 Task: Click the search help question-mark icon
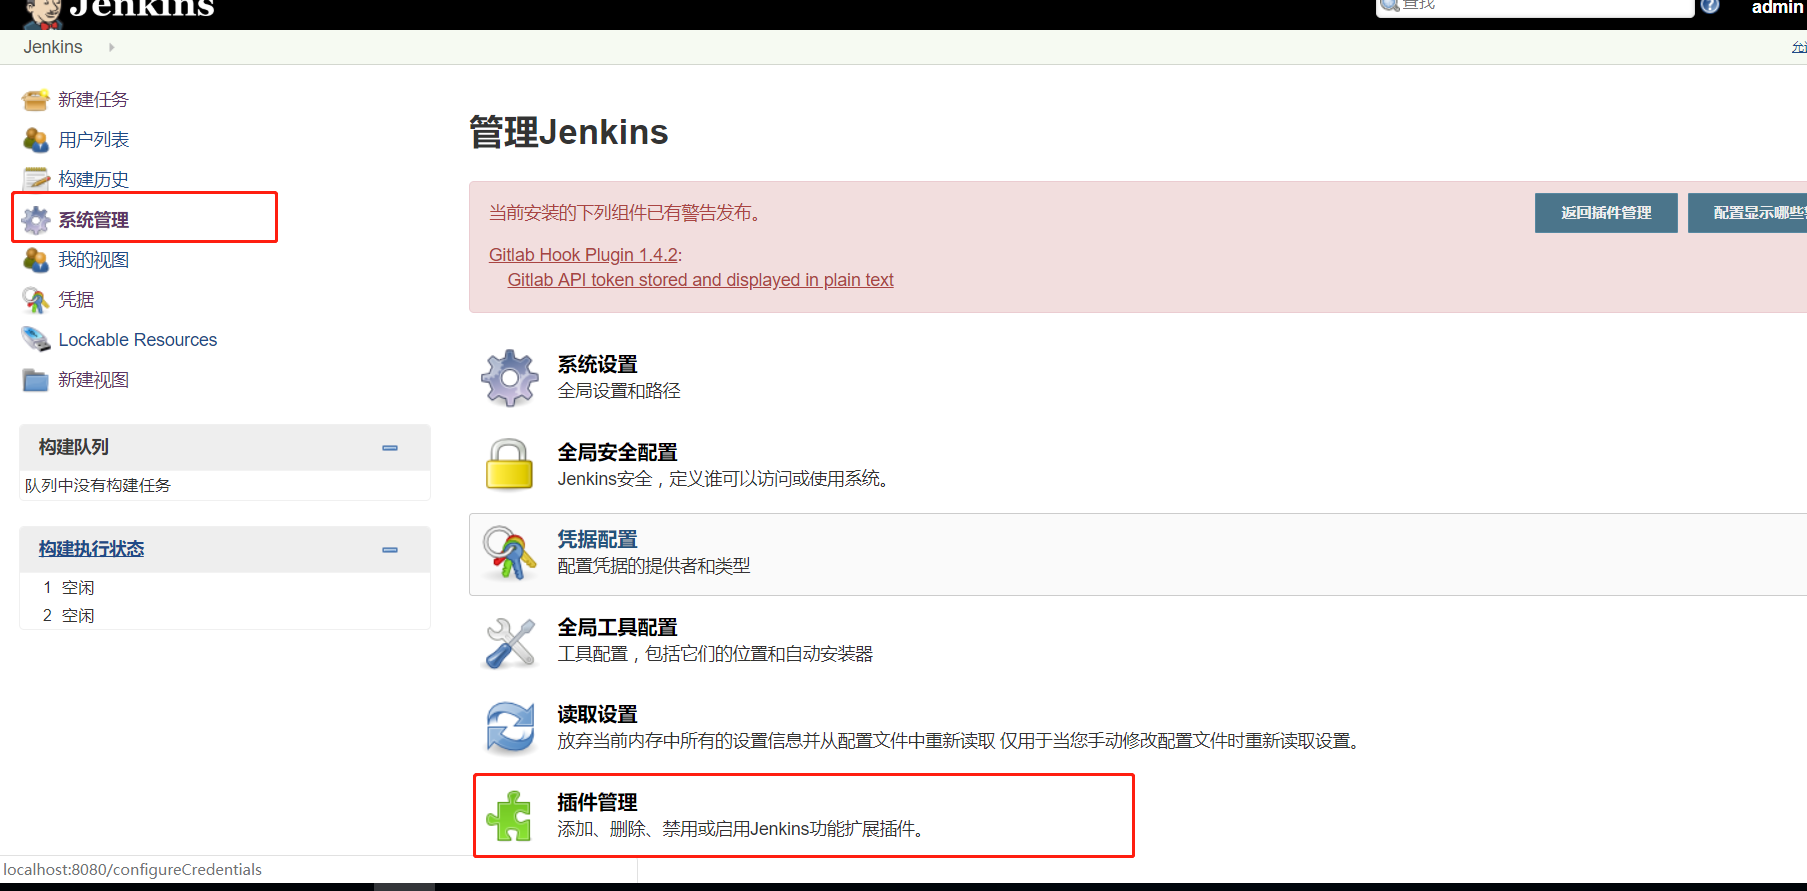pos(1710,5)
